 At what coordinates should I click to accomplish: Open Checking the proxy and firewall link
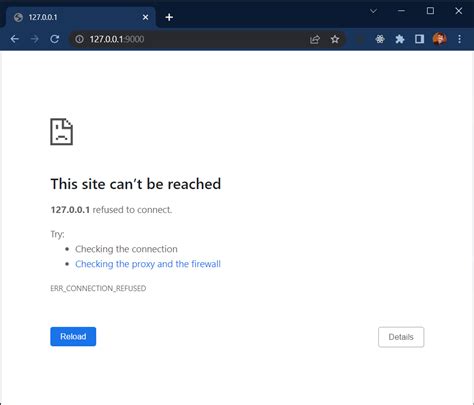coord(148,264)
